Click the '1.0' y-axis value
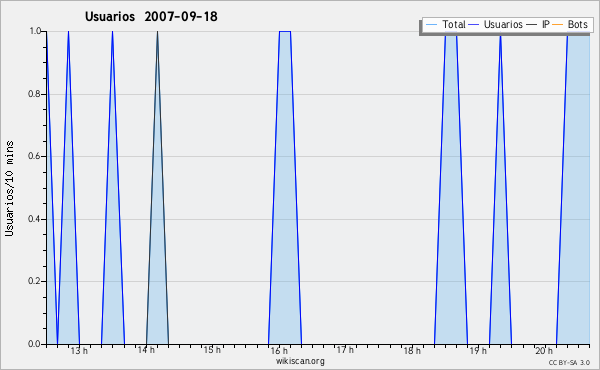The height and width of the screenshot is (370, 600). point(35,31)
